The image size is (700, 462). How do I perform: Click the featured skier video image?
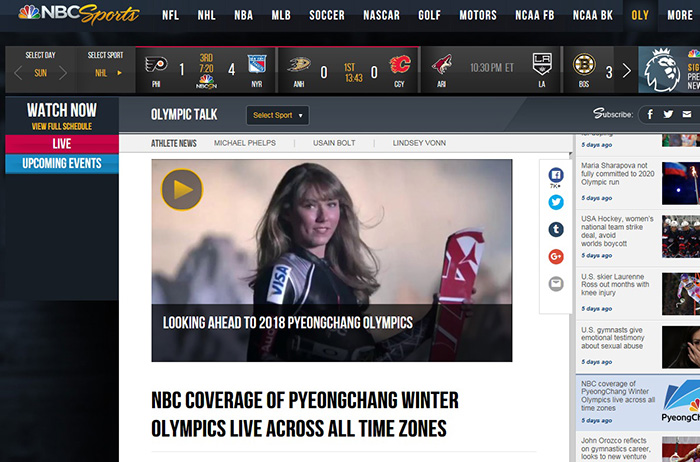click(332, 260)
